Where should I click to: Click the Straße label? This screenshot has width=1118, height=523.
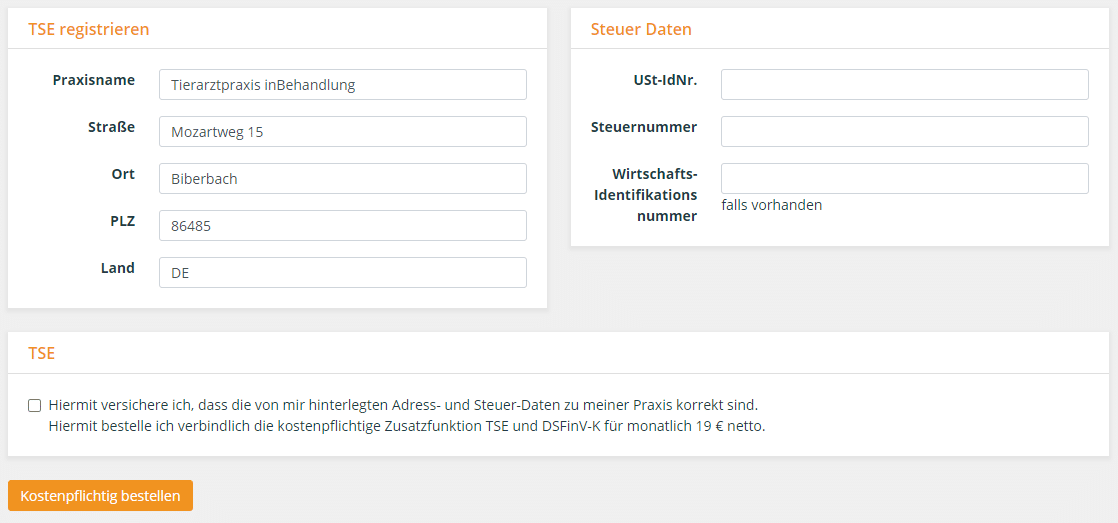[111, 127]
